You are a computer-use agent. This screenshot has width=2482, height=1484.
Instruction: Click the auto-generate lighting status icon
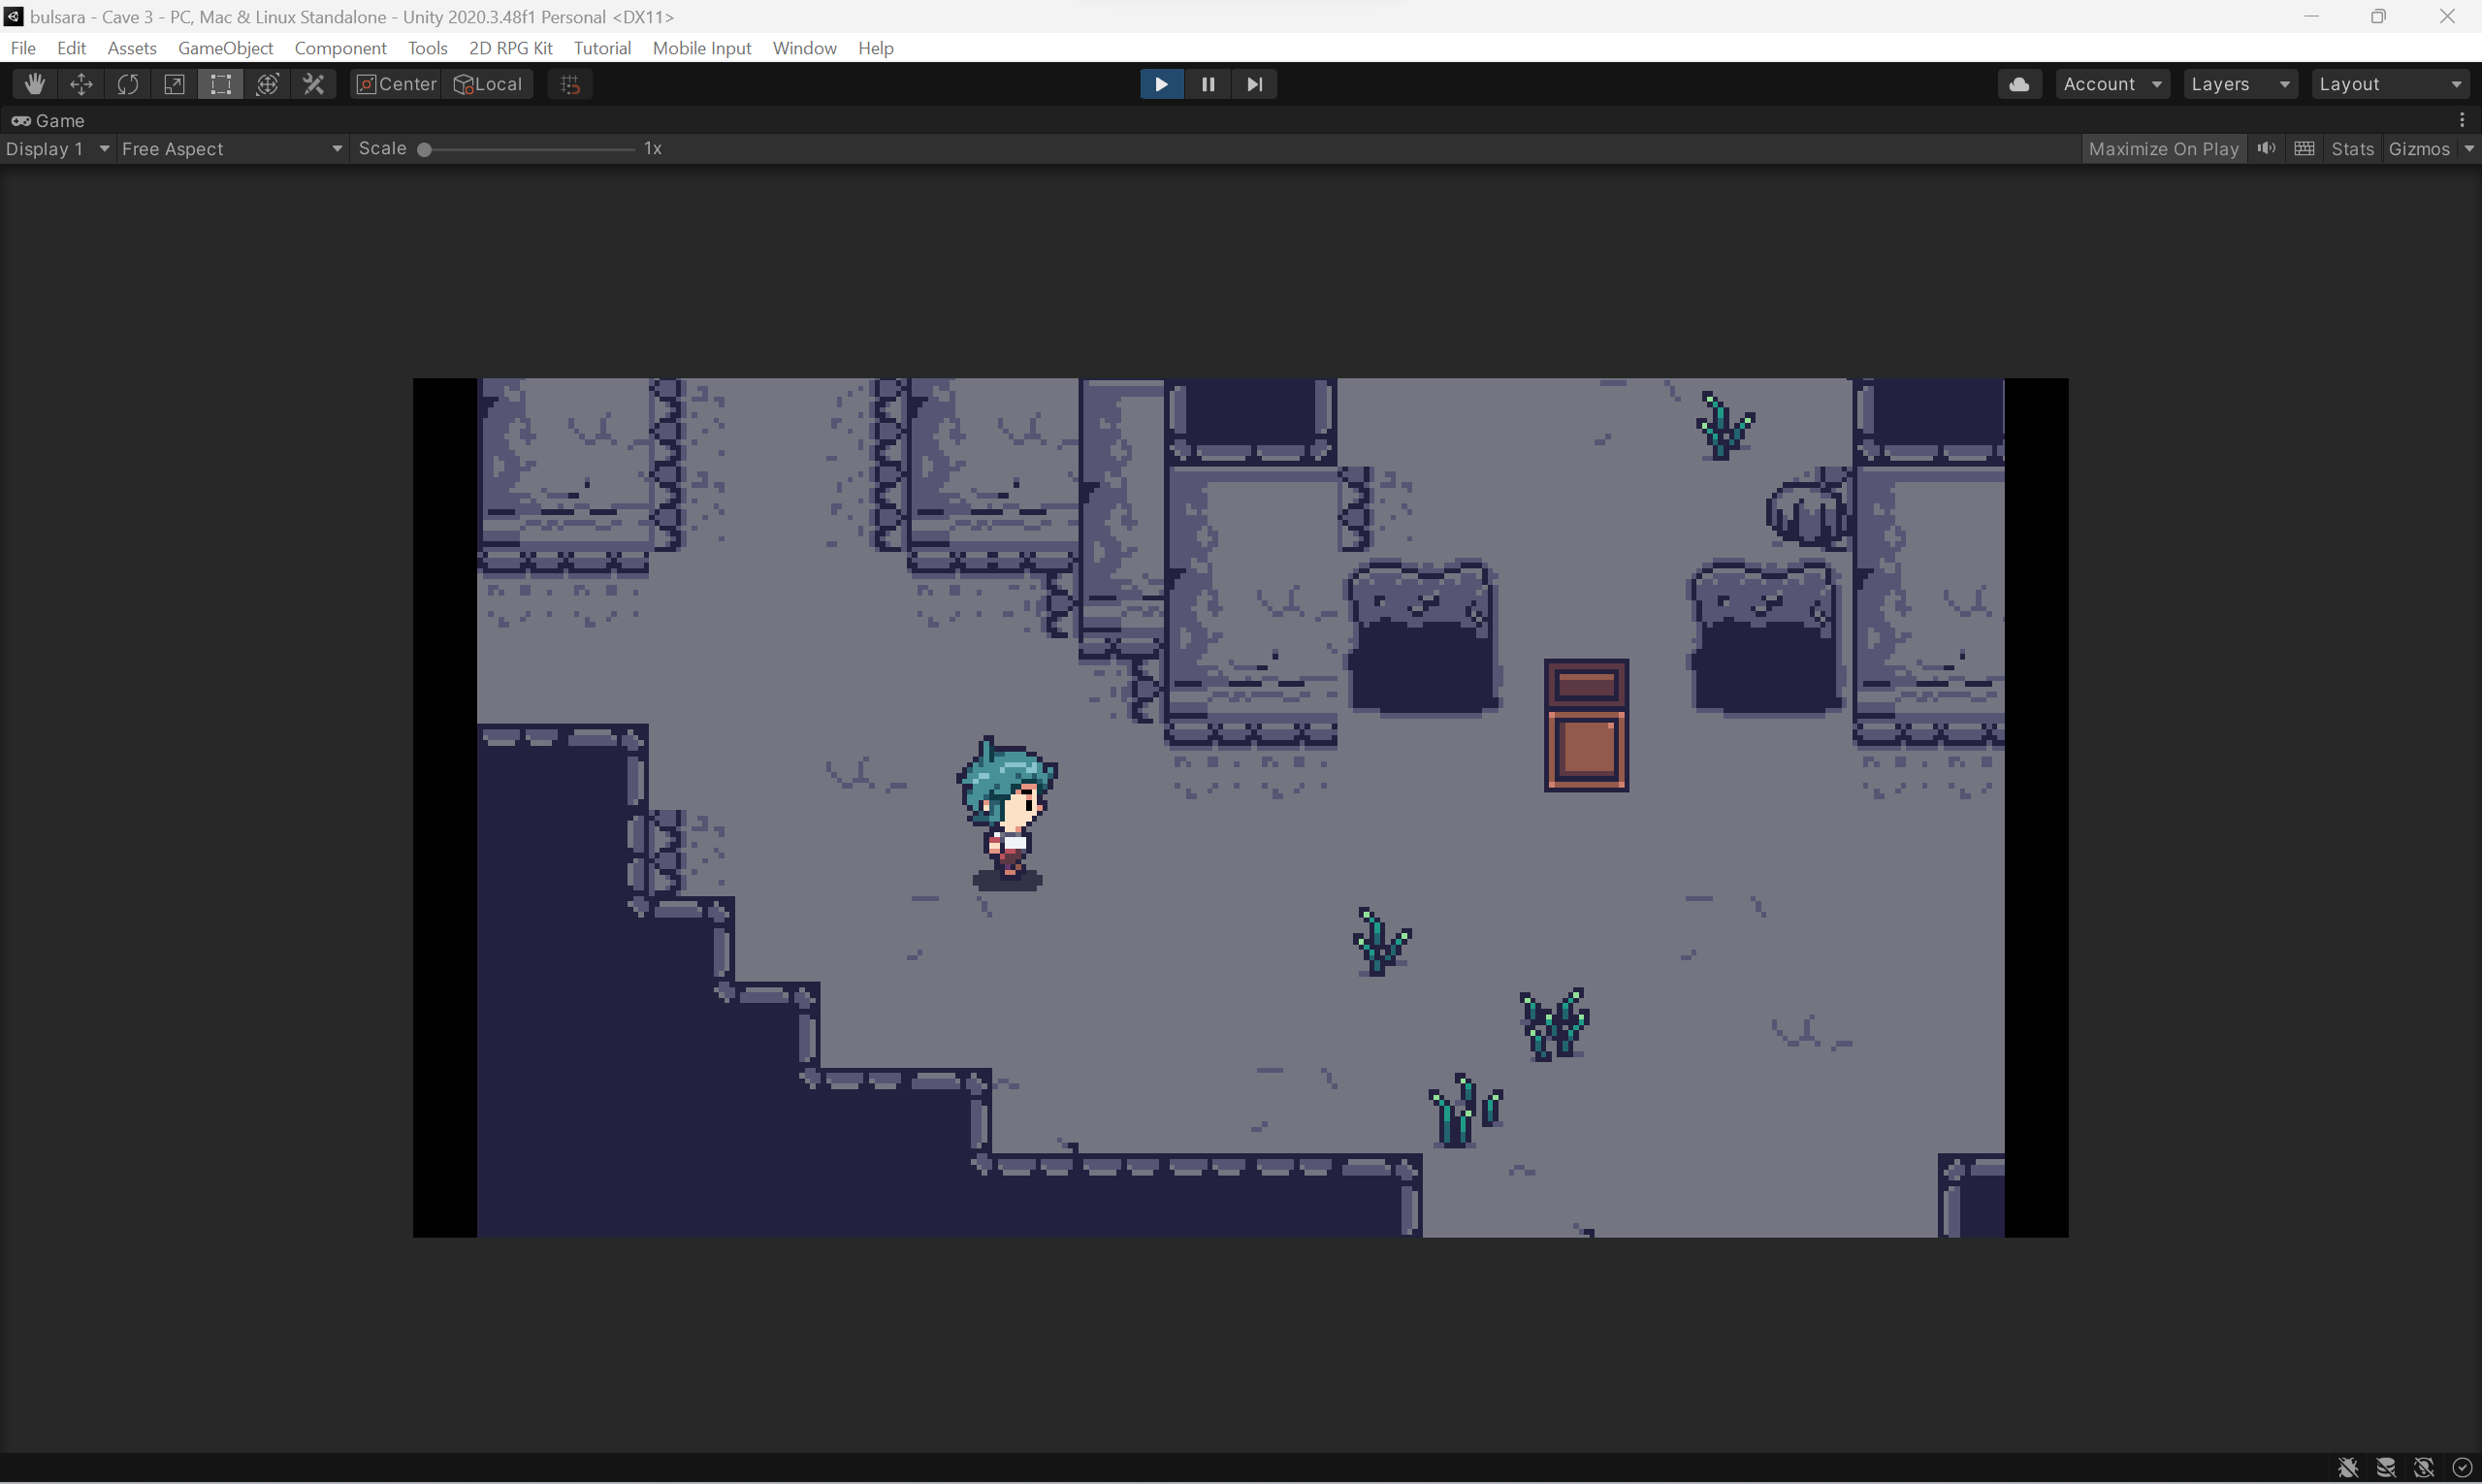tap(2424, 1467)
